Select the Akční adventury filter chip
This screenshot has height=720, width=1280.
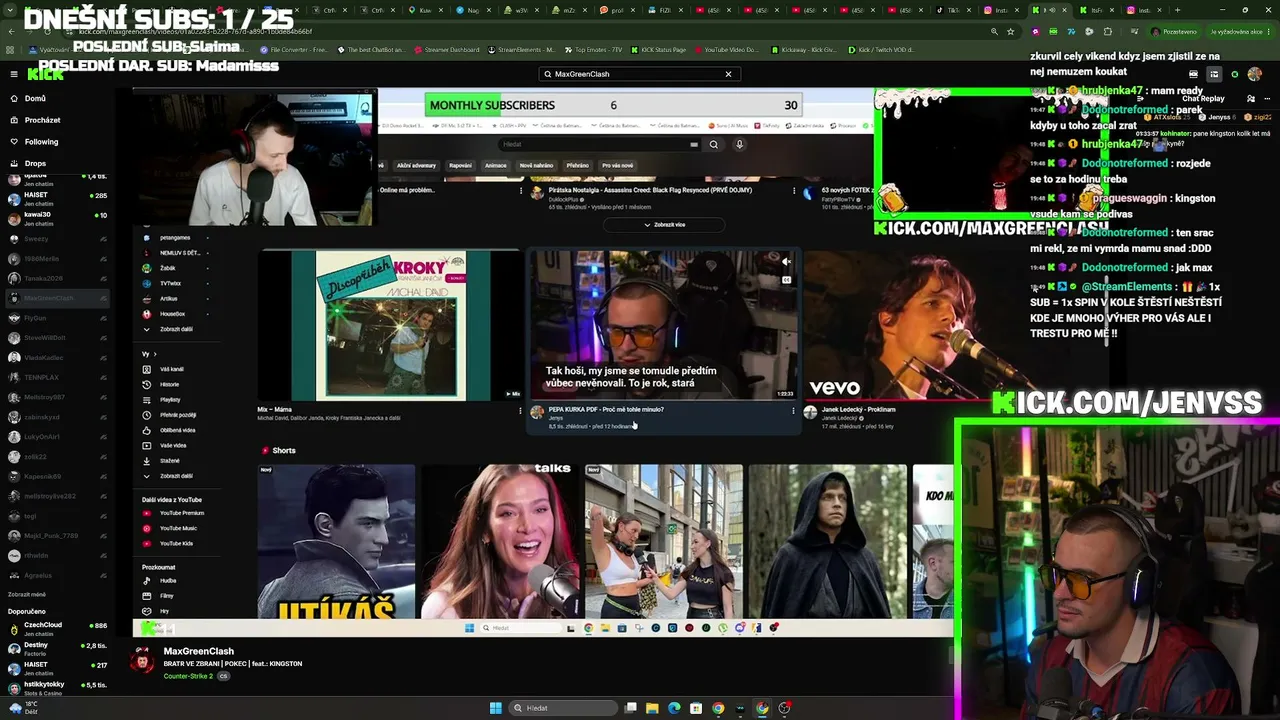coord(416,165)
